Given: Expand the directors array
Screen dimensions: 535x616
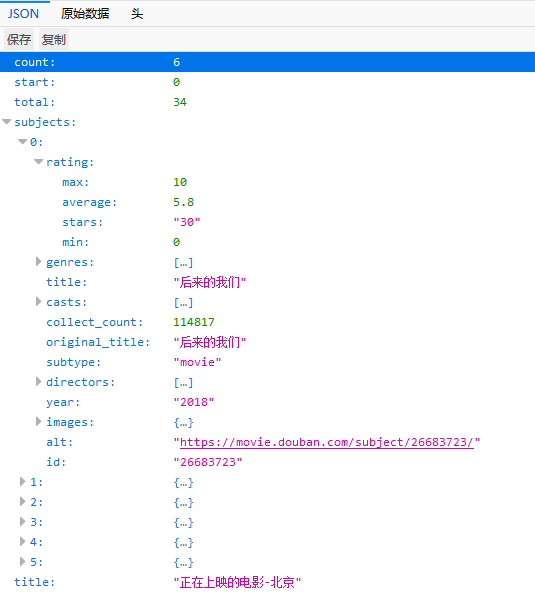Looking at the screenshot, I should (38, 381).
